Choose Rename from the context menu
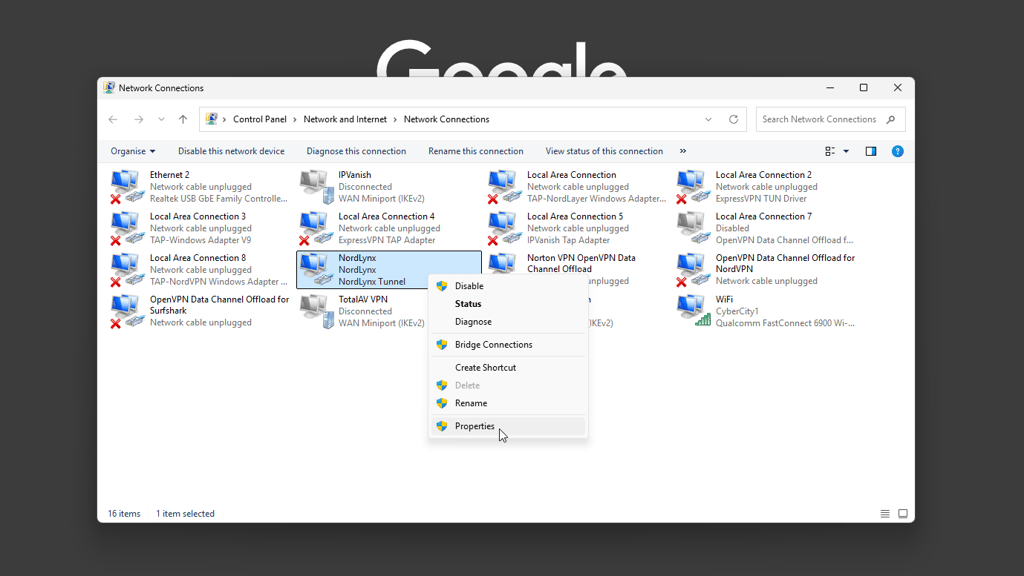The image size is (1024, 576). click(508, 403)
